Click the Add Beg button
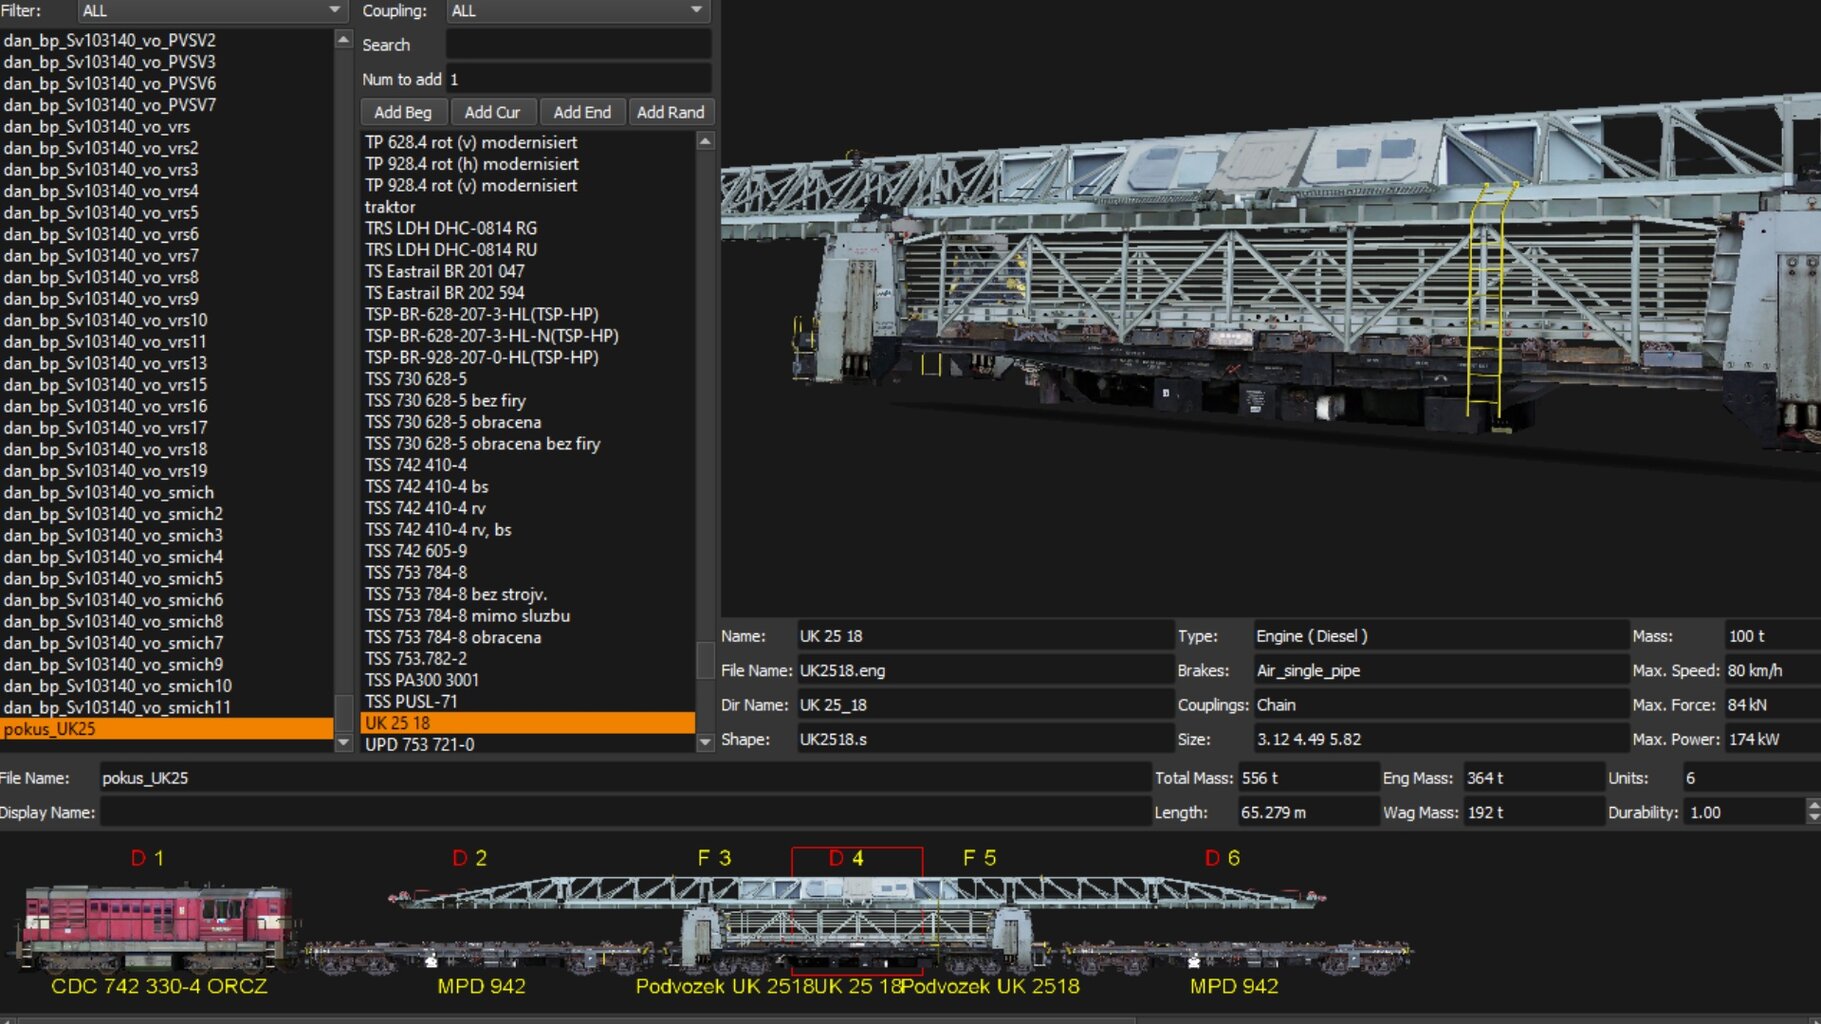 point(403,112)
